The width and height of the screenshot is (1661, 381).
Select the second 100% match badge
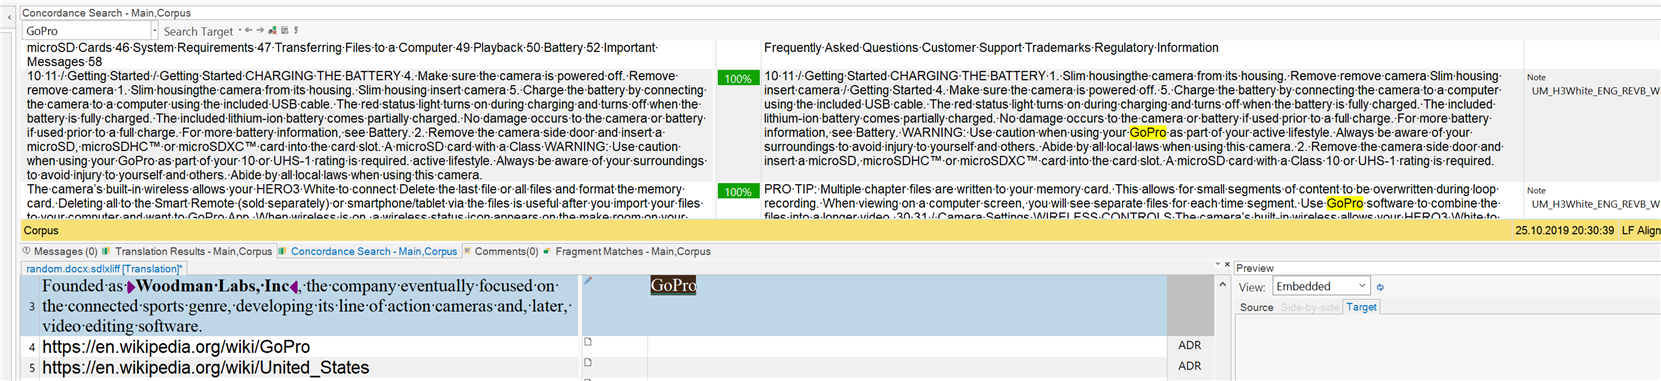(738, 192)
